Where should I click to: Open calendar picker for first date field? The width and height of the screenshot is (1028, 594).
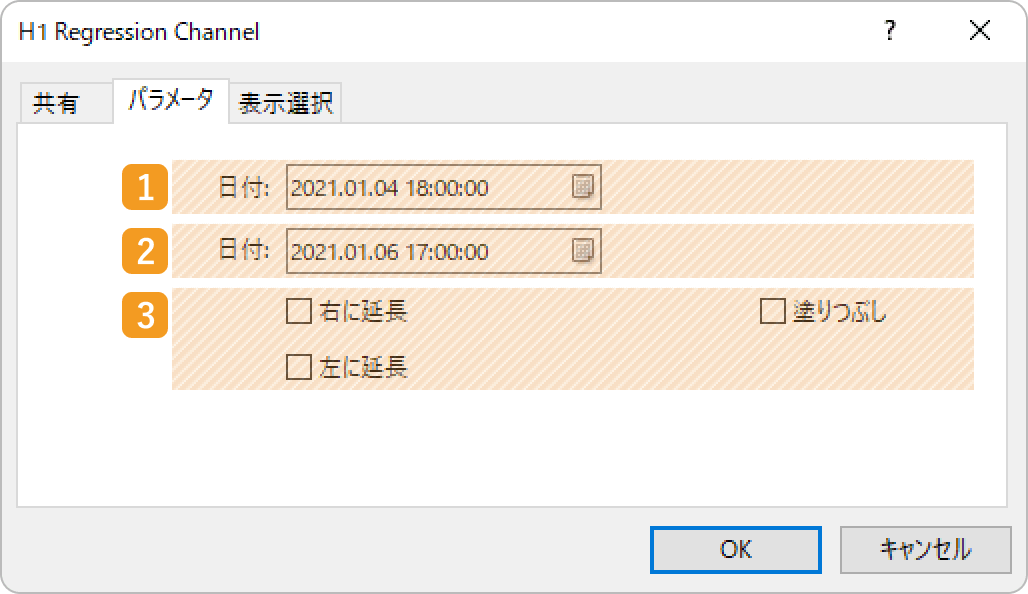(x=582, y=187)
